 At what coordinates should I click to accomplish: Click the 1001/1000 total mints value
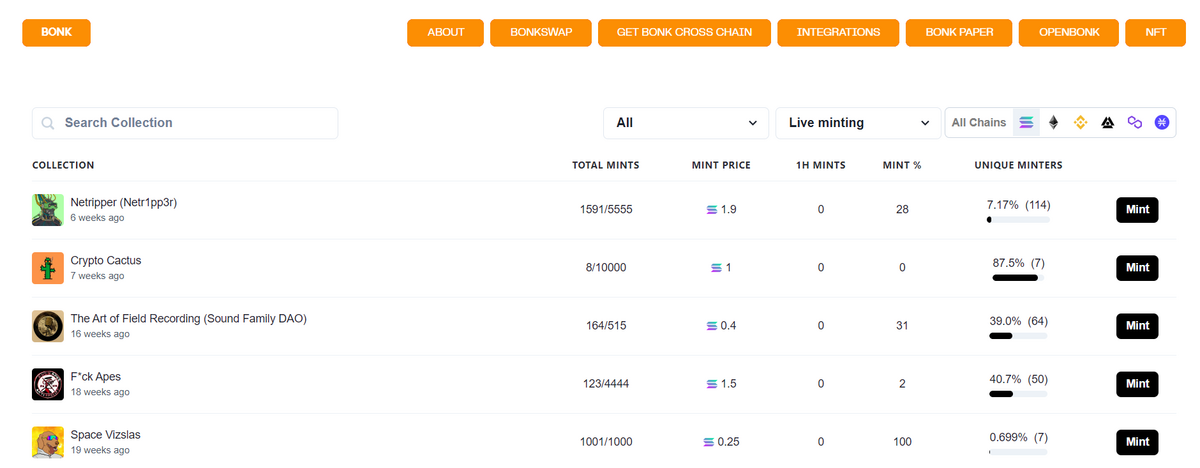tap(606, 442)
